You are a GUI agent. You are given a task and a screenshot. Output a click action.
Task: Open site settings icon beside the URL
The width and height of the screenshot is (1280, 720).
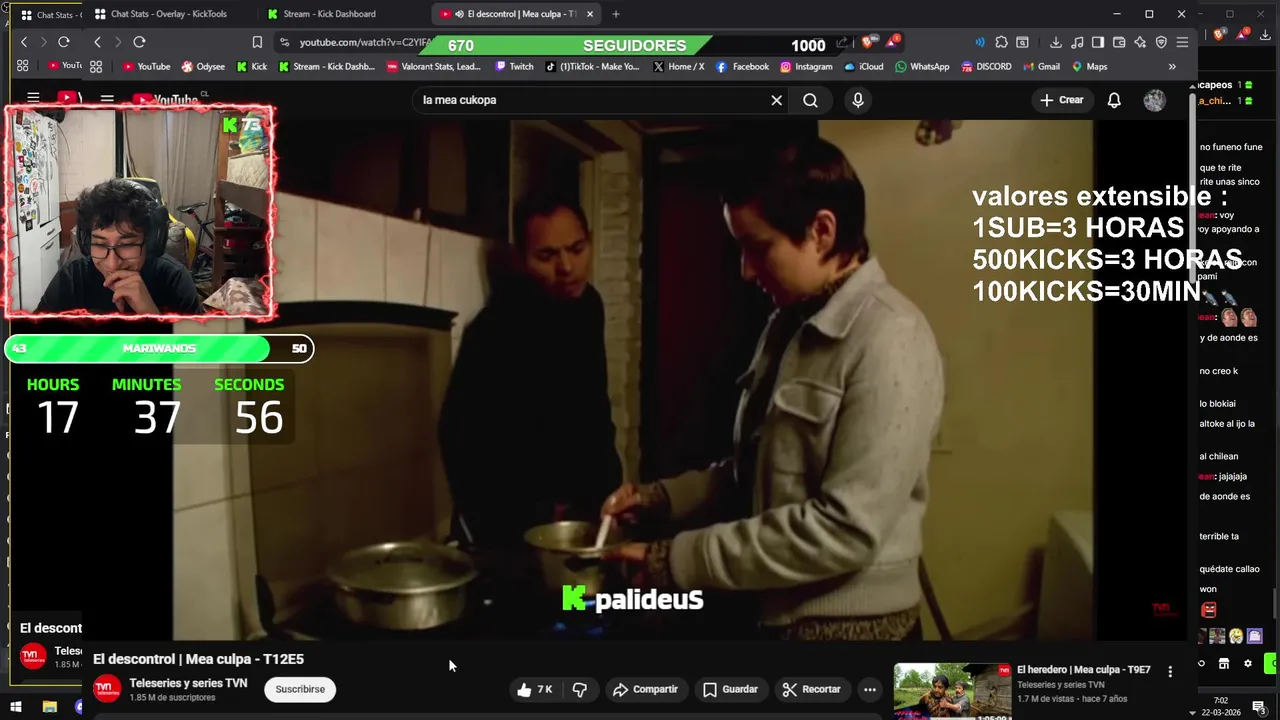pyautogui.click(x=284, y=42)
